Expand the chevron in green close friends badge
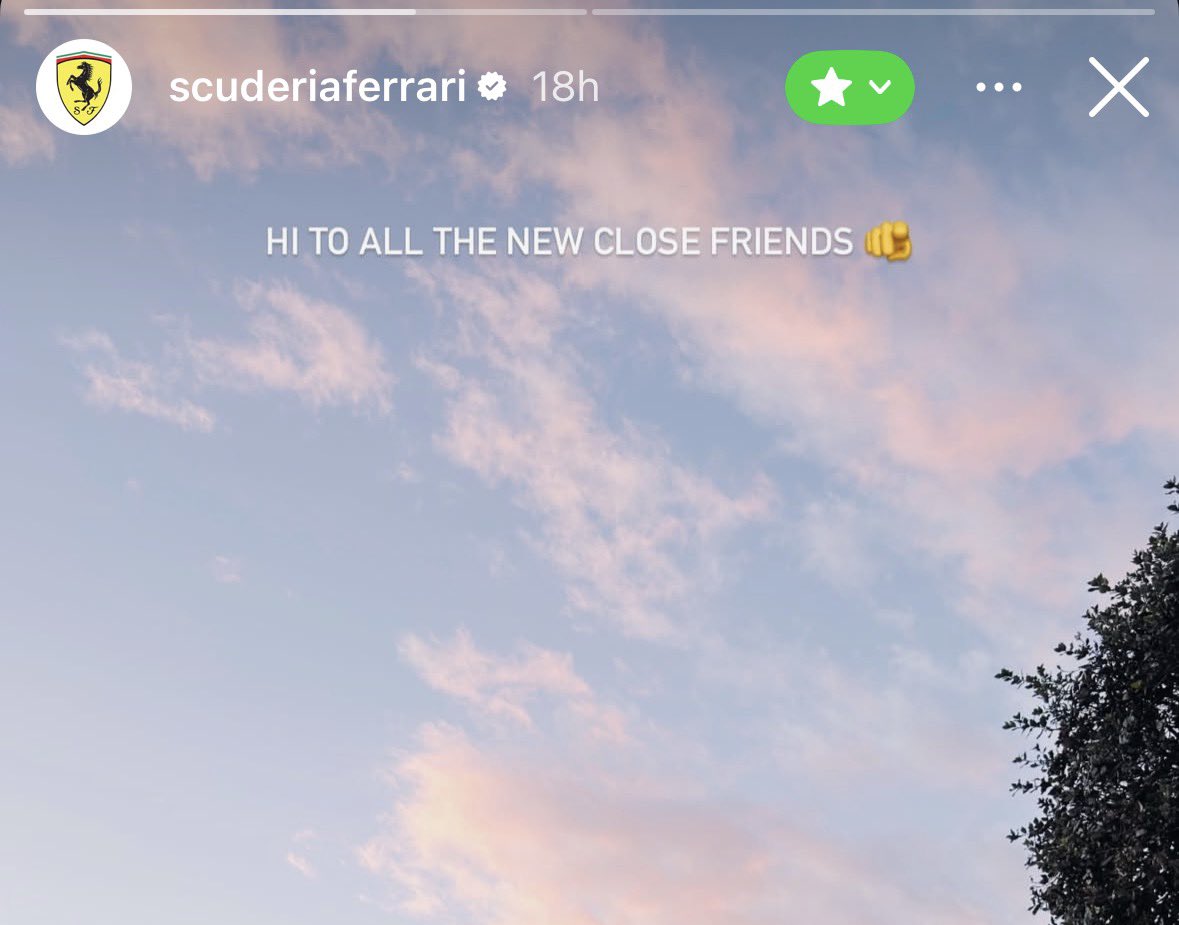Viewport: 1179px width, 925px height. point(880,87)
